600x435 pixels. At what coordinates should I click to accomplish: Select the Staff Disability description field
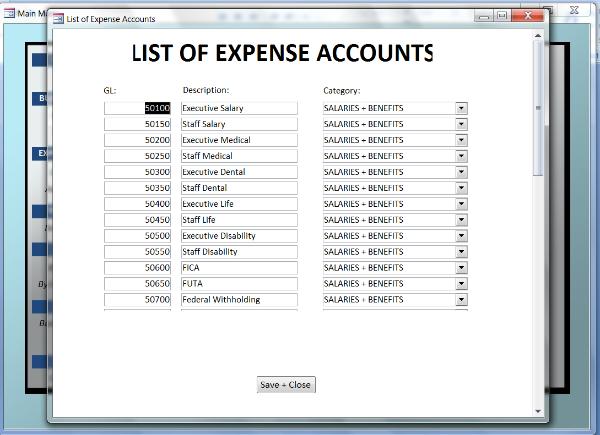point(239,252)
